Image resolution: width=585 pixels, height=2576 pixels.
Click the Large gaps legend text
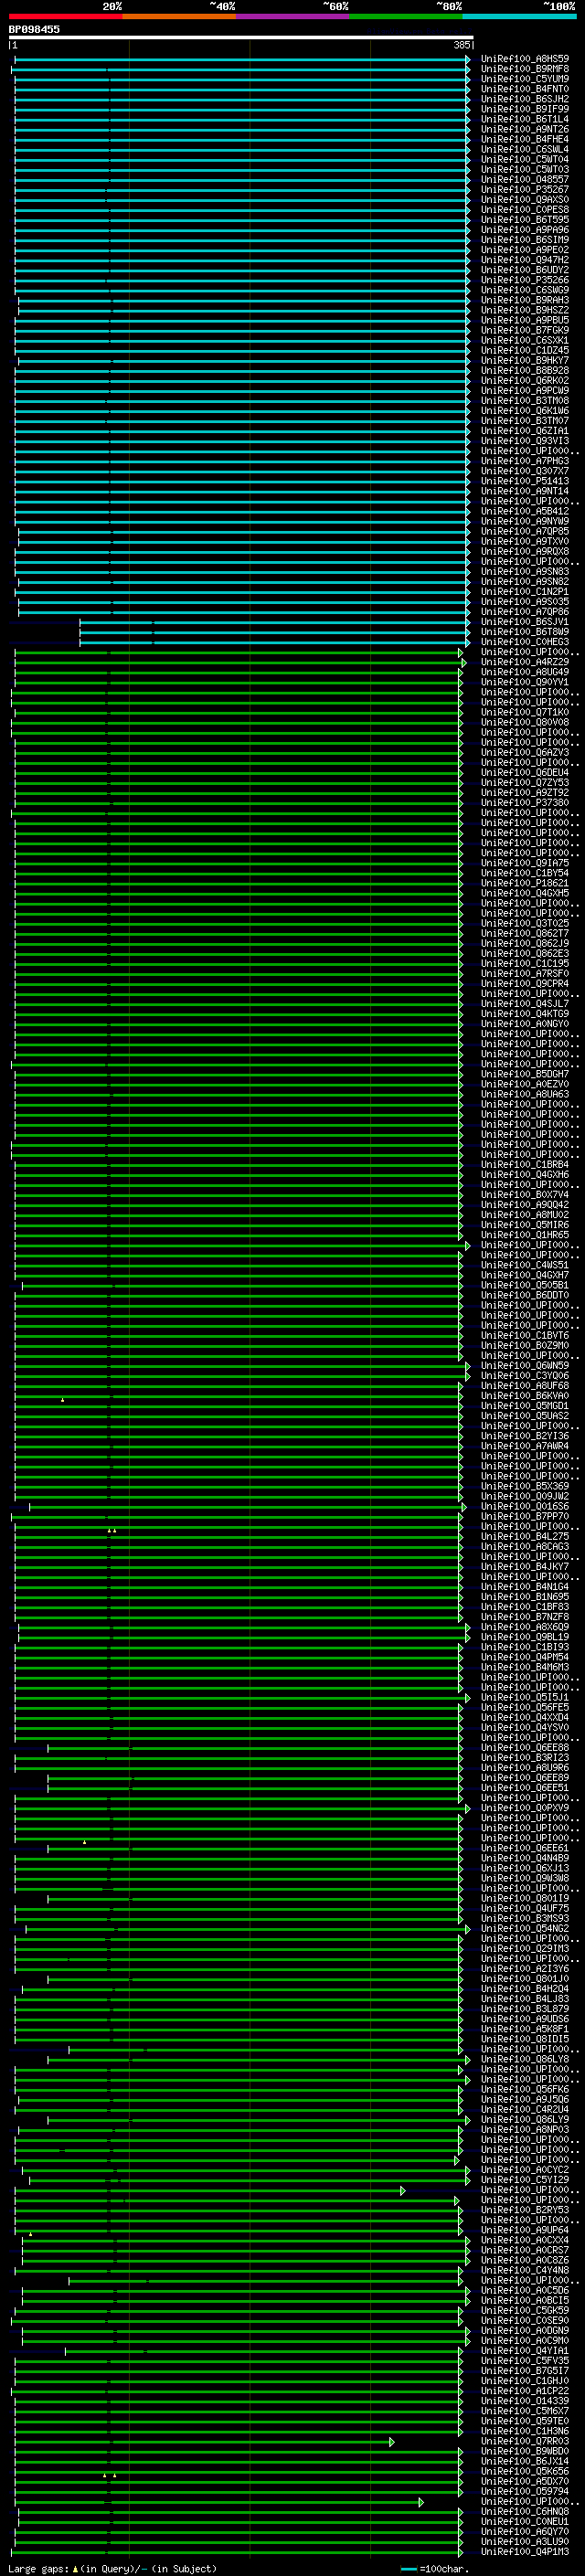pos(112,2569)
